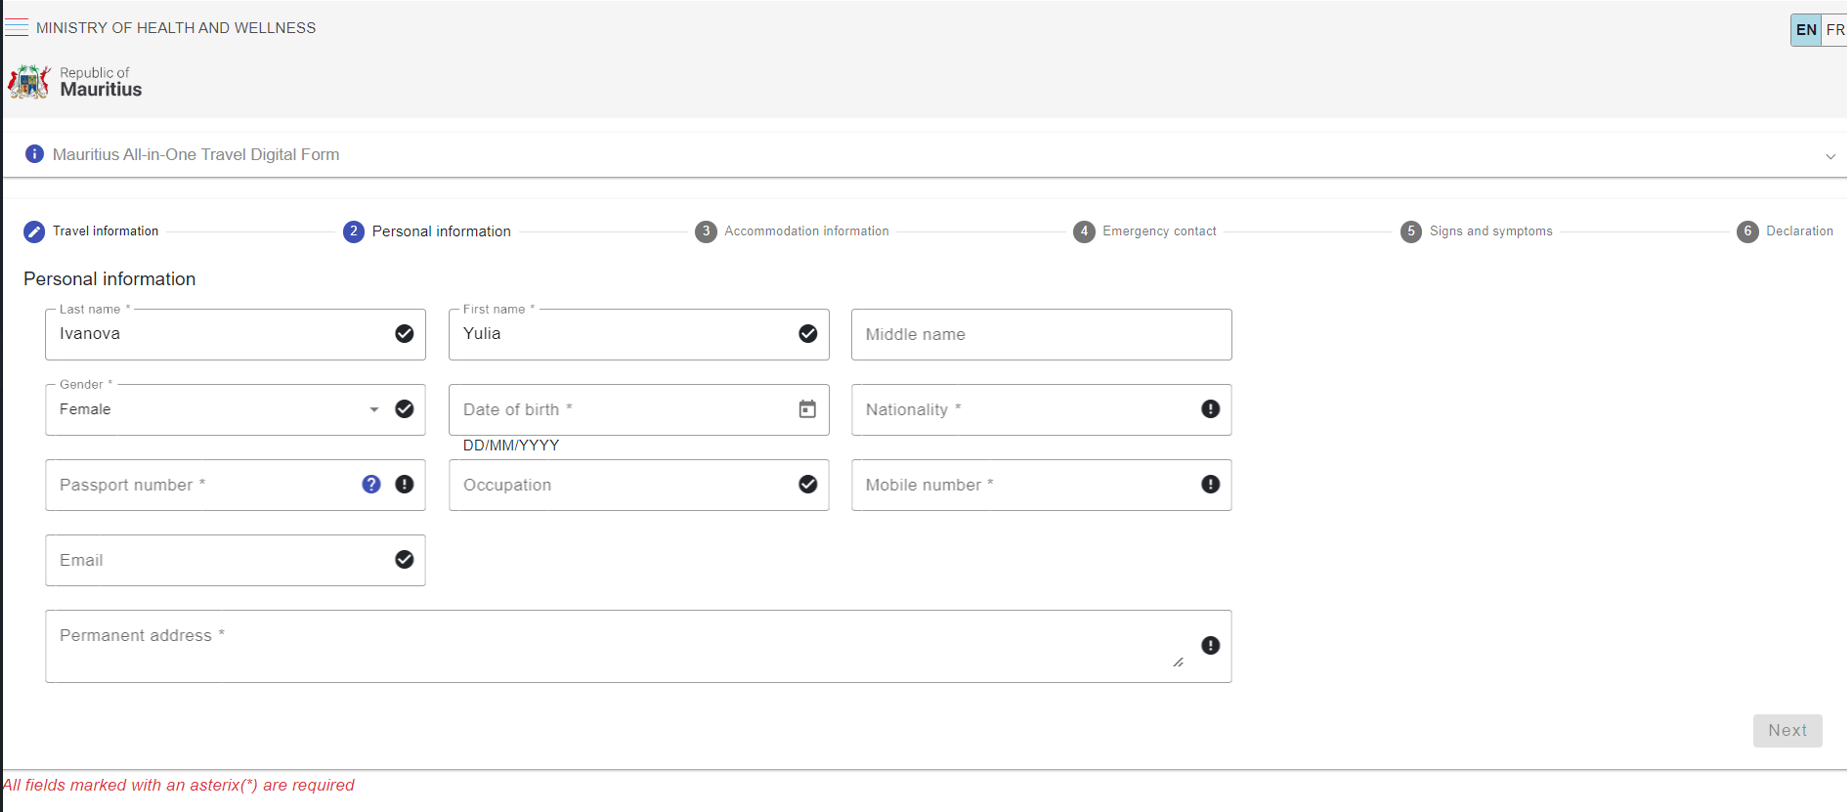Click the Republic of Mauritius coat of arms logo

click(x=29, y=82)
